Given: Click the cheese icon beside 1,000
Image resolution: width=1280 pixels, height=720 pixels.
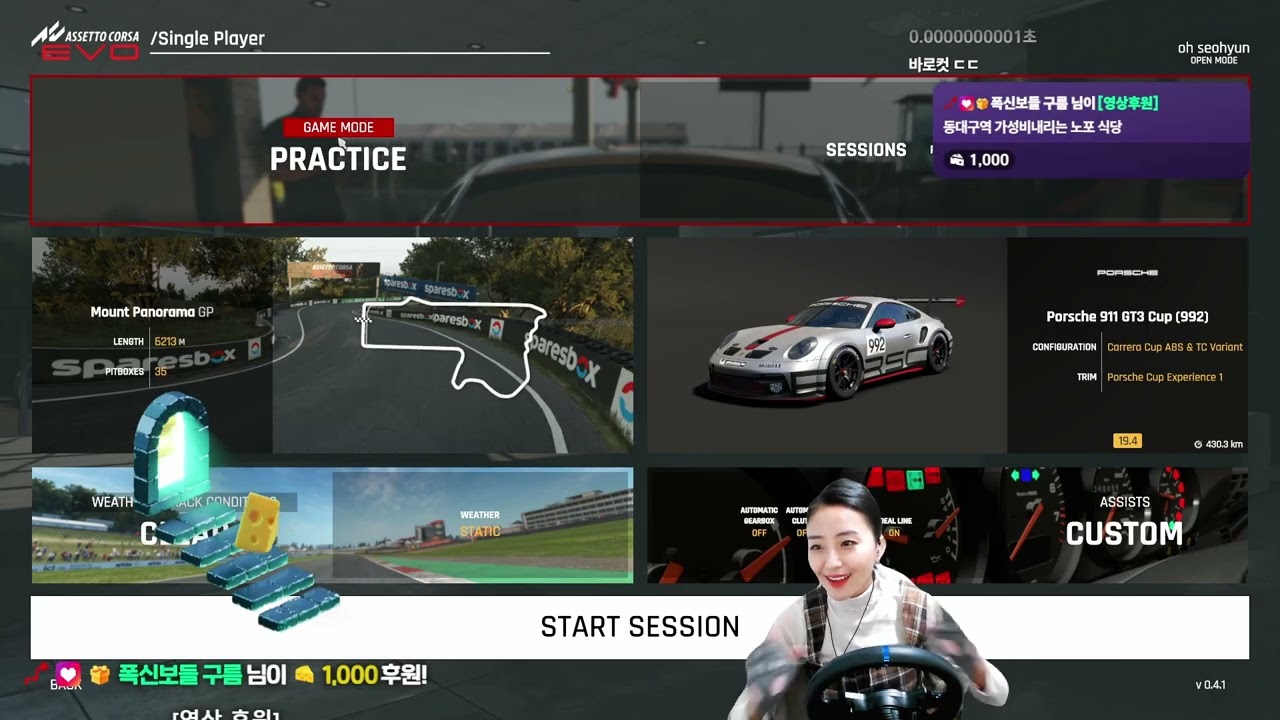Looking at the screenshot, I should [x=305, y=676].
